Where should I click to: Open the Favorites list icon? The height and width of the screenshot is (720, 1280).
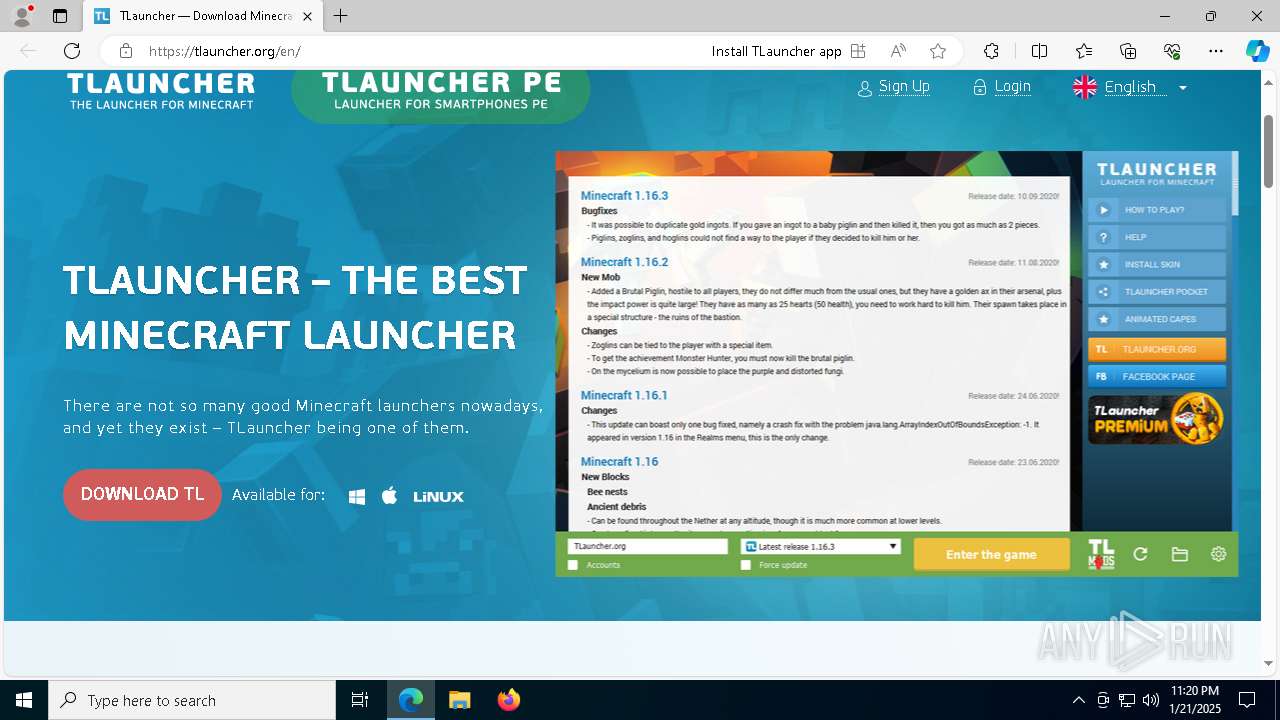tap(1084, 51)
